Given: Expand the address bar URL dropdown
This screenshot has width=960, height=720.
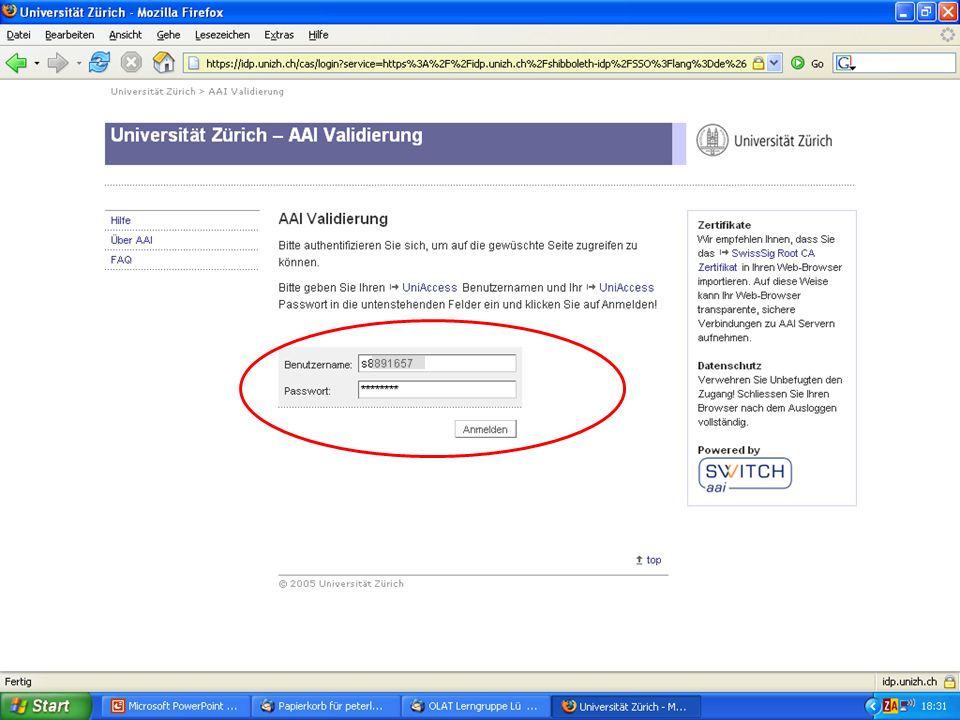Looking at the screenshot, I should coord(774,63).
